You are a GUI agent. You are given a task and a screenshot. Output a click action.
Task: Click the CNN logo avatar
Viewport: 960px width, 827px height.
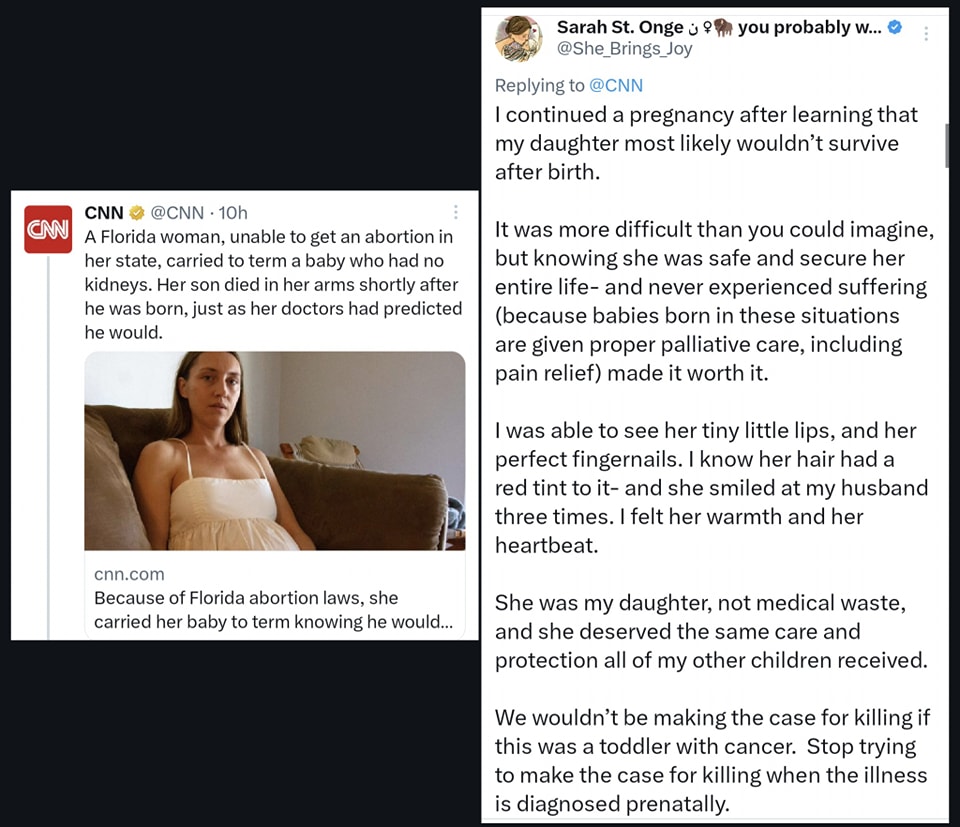48,229
